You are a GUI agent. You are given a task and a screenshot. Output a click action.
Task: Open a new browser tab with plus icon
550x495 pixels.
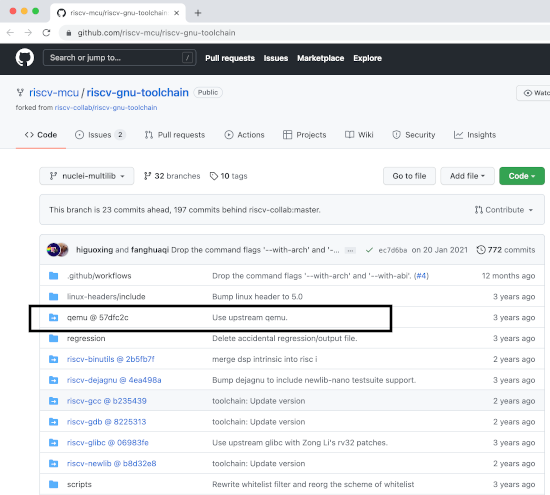coord(198,13)
